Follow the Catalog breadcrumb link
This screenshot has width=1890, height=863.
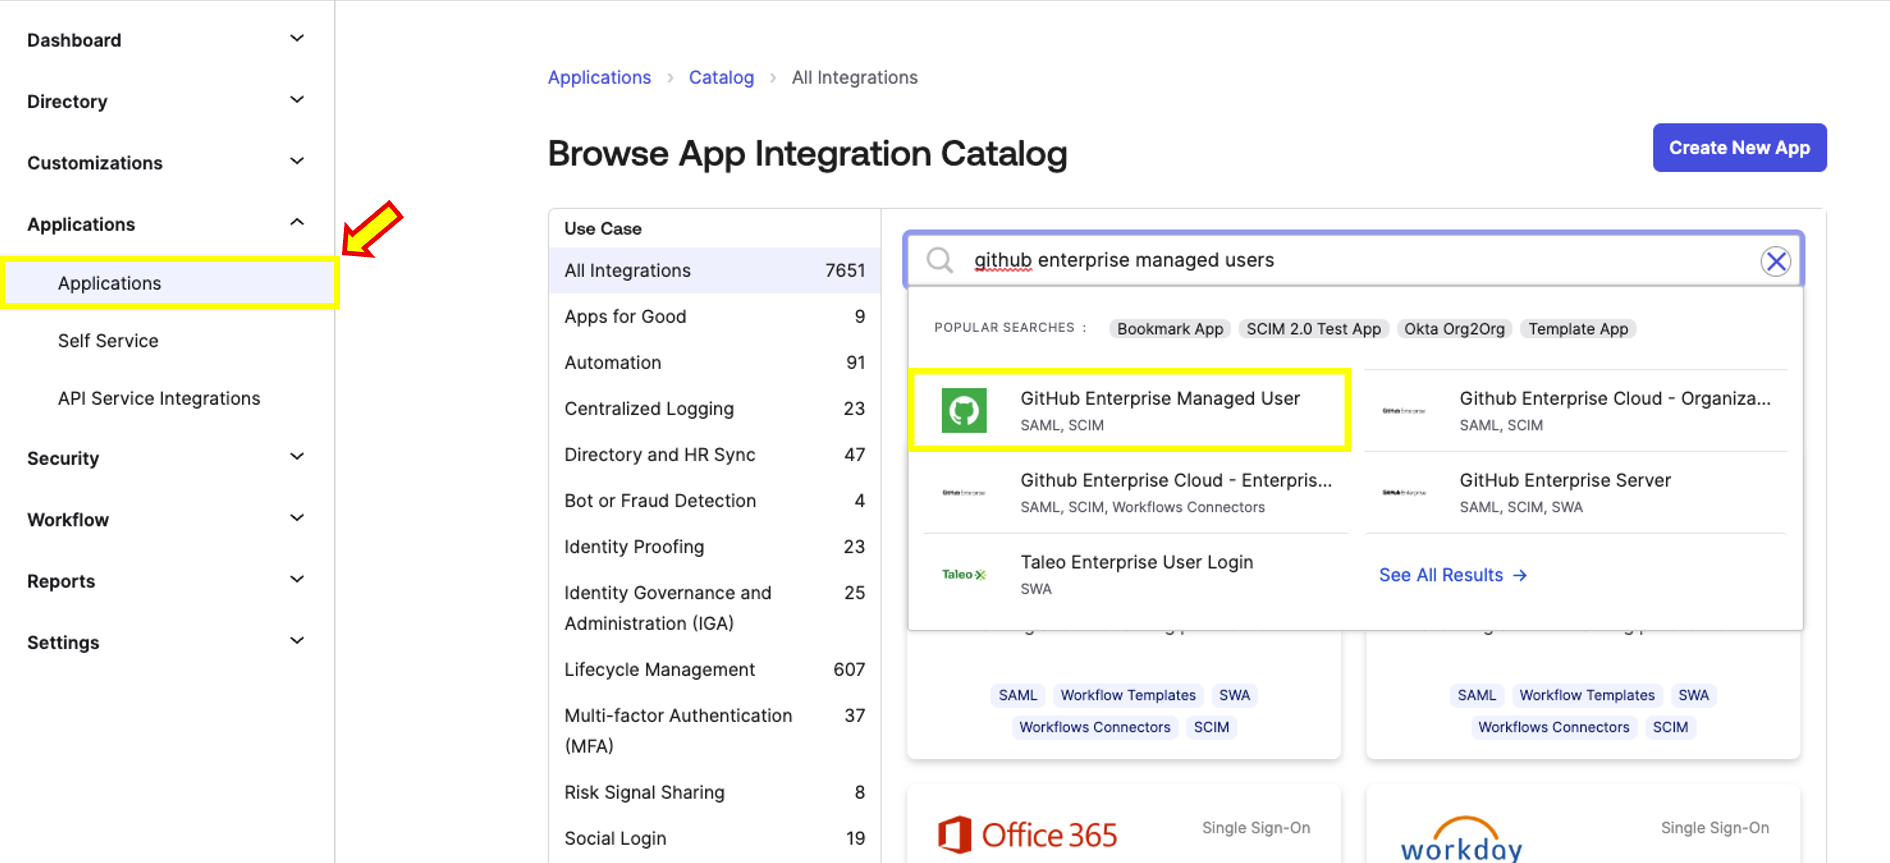pos(721,77)
